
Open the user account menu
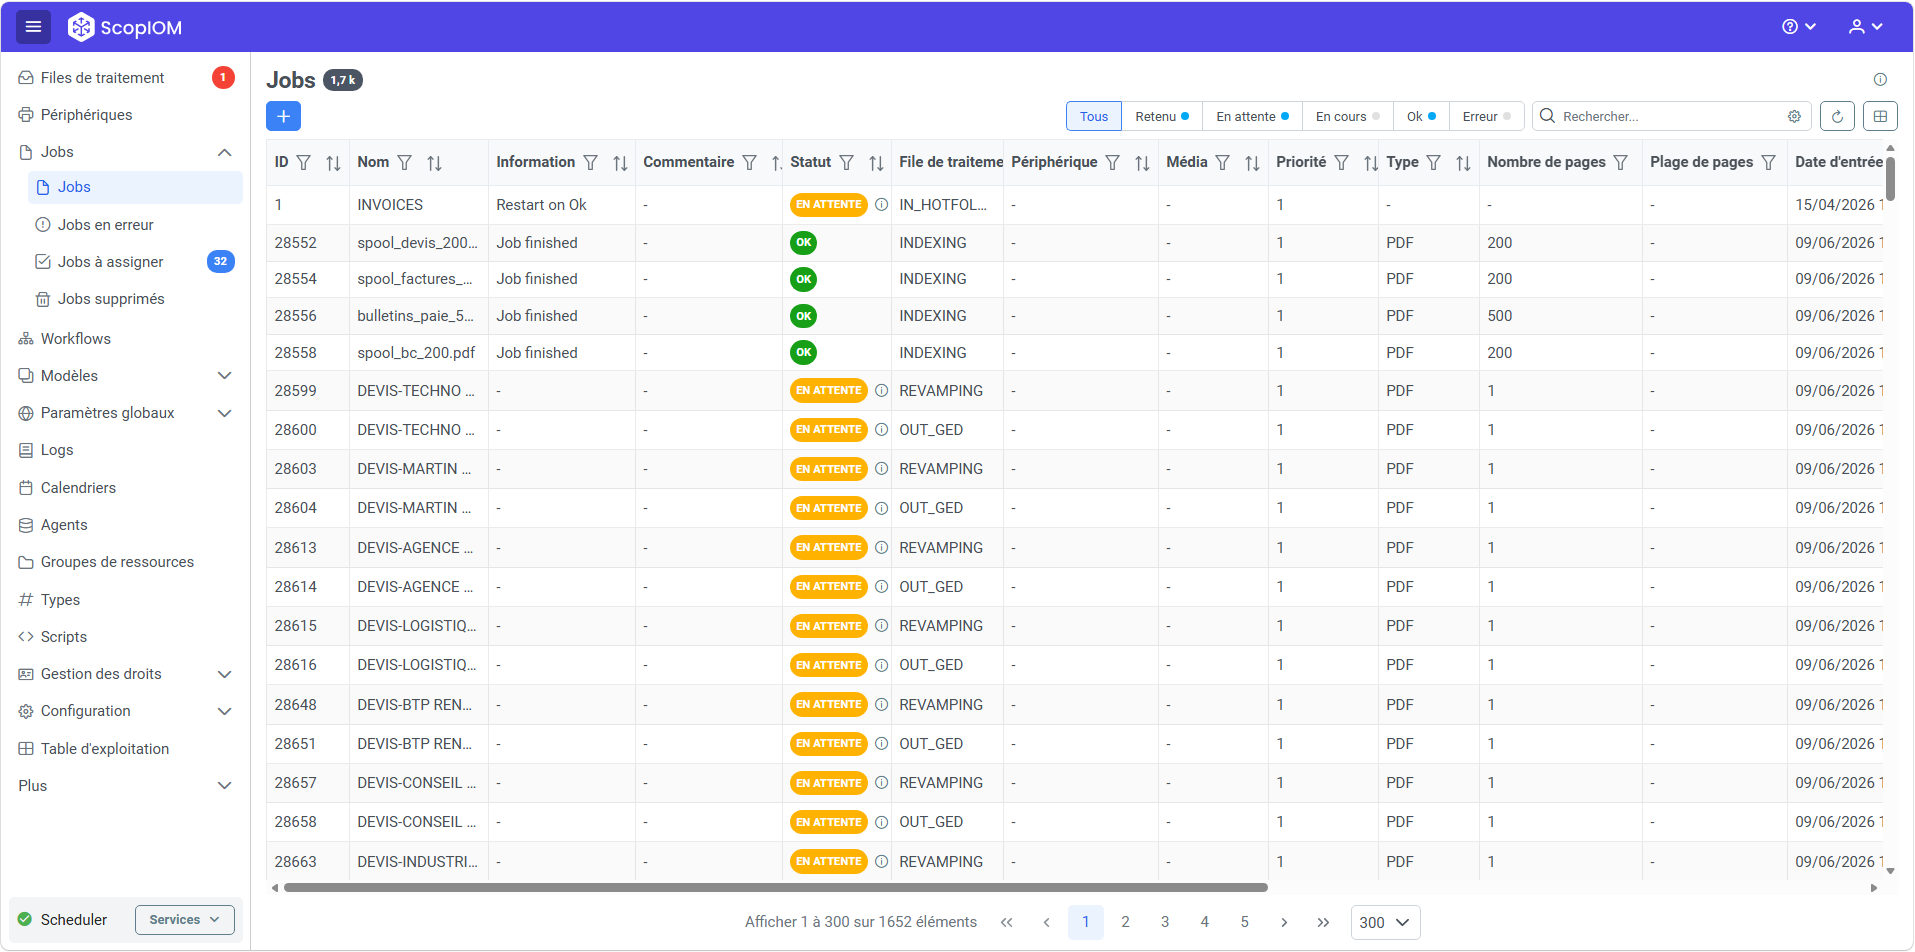[1865, 27]
